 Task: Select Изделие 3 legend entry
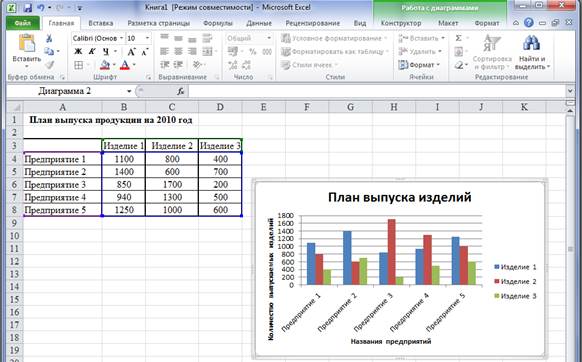[x=515, y=296]
